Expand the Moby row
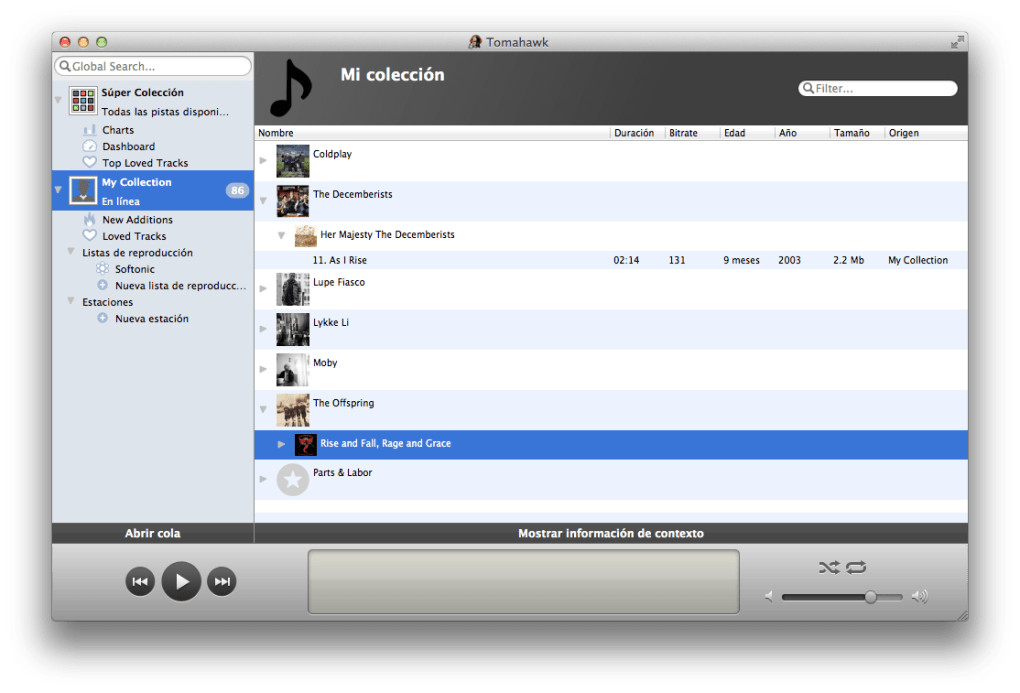1020x693 pixels. pyautogui.click(x=263, y=369)
